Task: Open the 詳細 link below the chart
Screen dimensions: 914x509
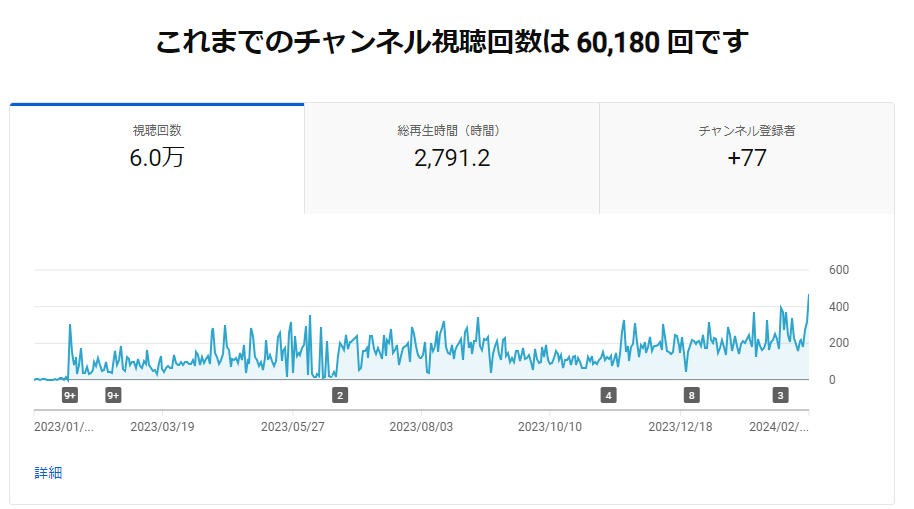Action: [48, 473]
